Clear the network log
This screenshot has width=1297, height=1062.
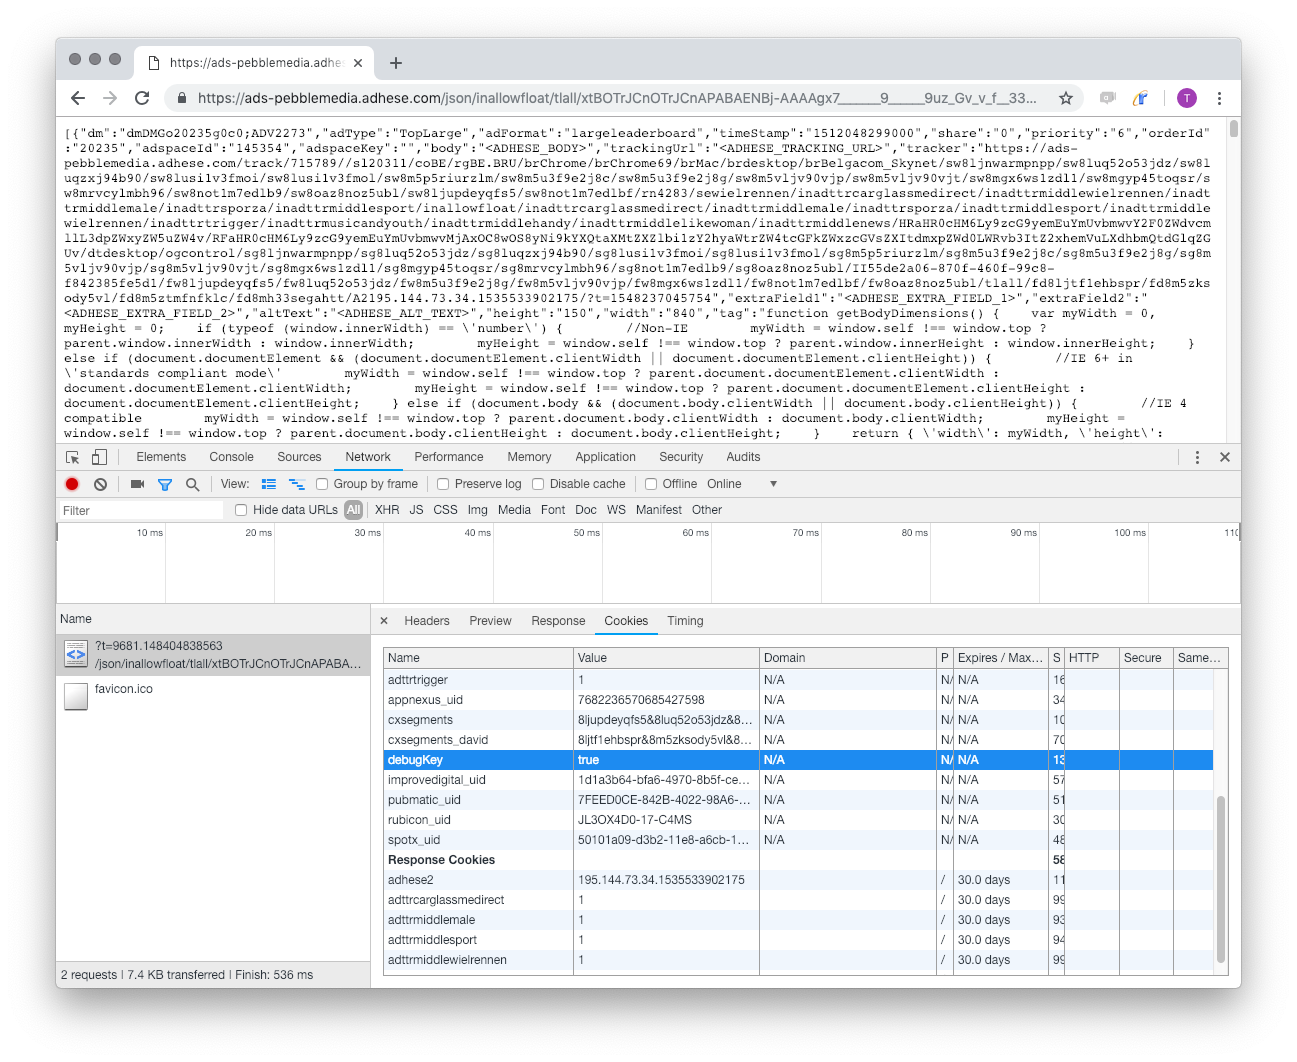pos(100,484)
